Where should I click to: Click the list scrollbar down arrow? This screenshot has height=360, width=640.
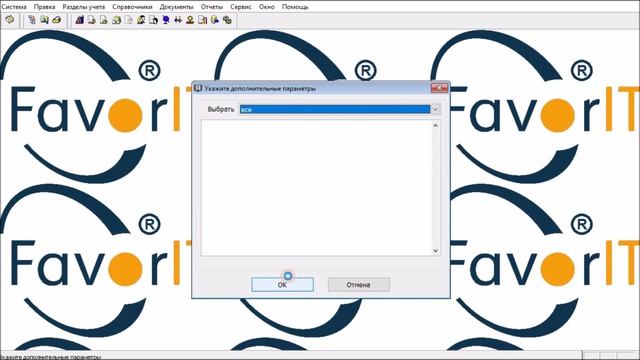pyautogui.click(x=436, y=251)
